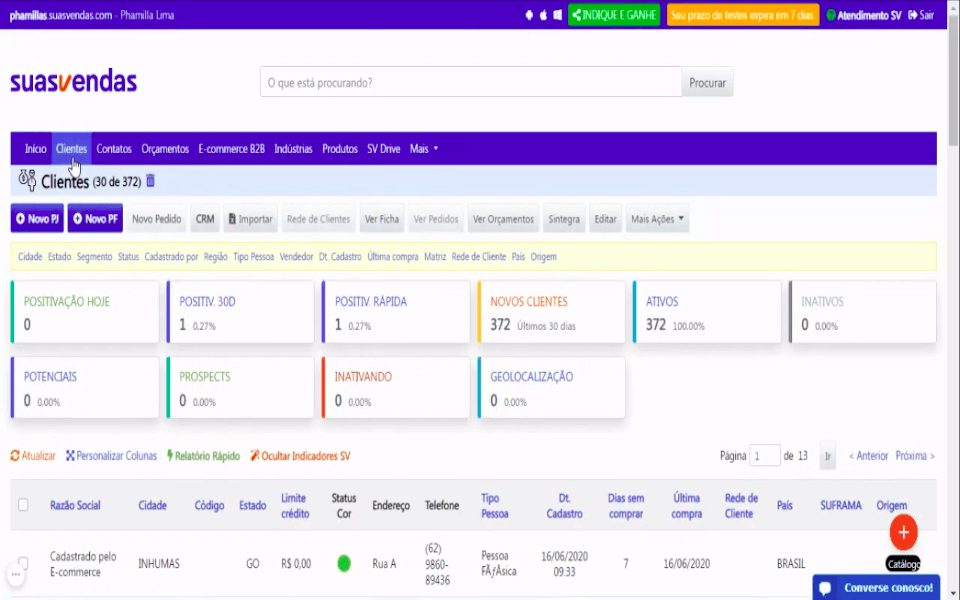Filter by Última compra in filter bar
This screenshot has width=960, height=600.
(393, 257)
